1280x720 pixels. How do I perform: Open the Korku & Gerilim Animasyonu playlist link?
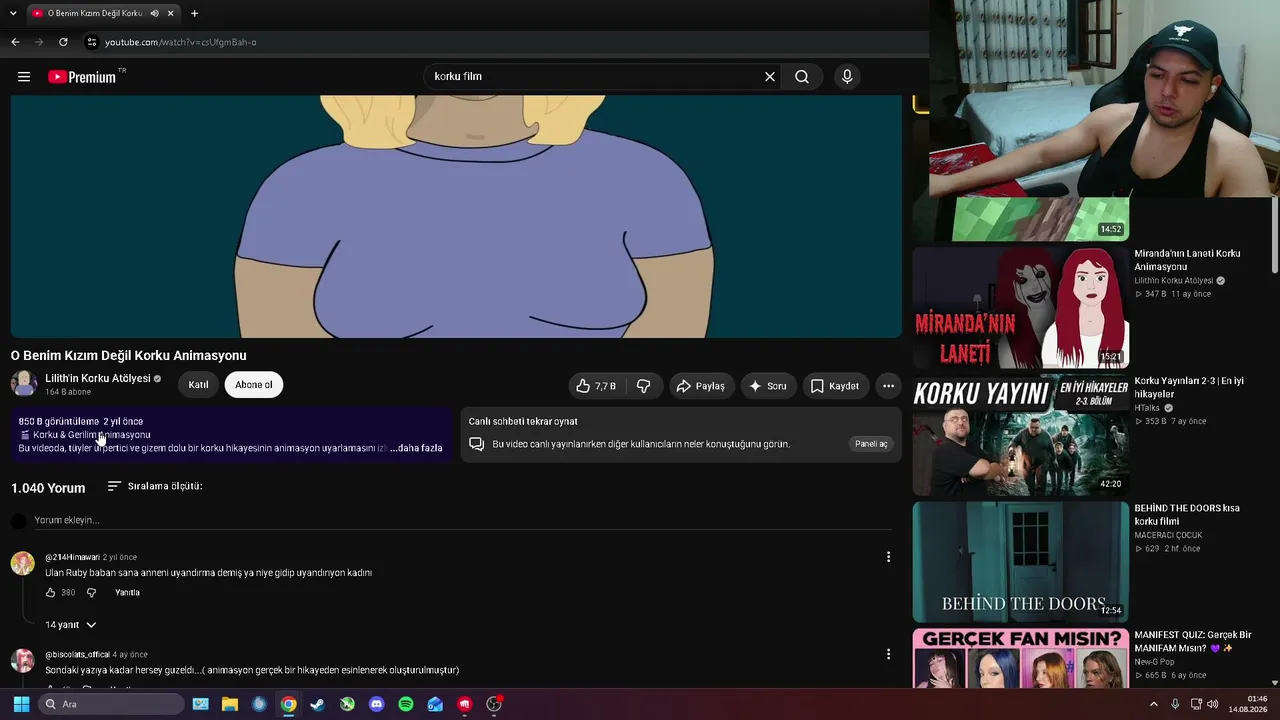92,435
